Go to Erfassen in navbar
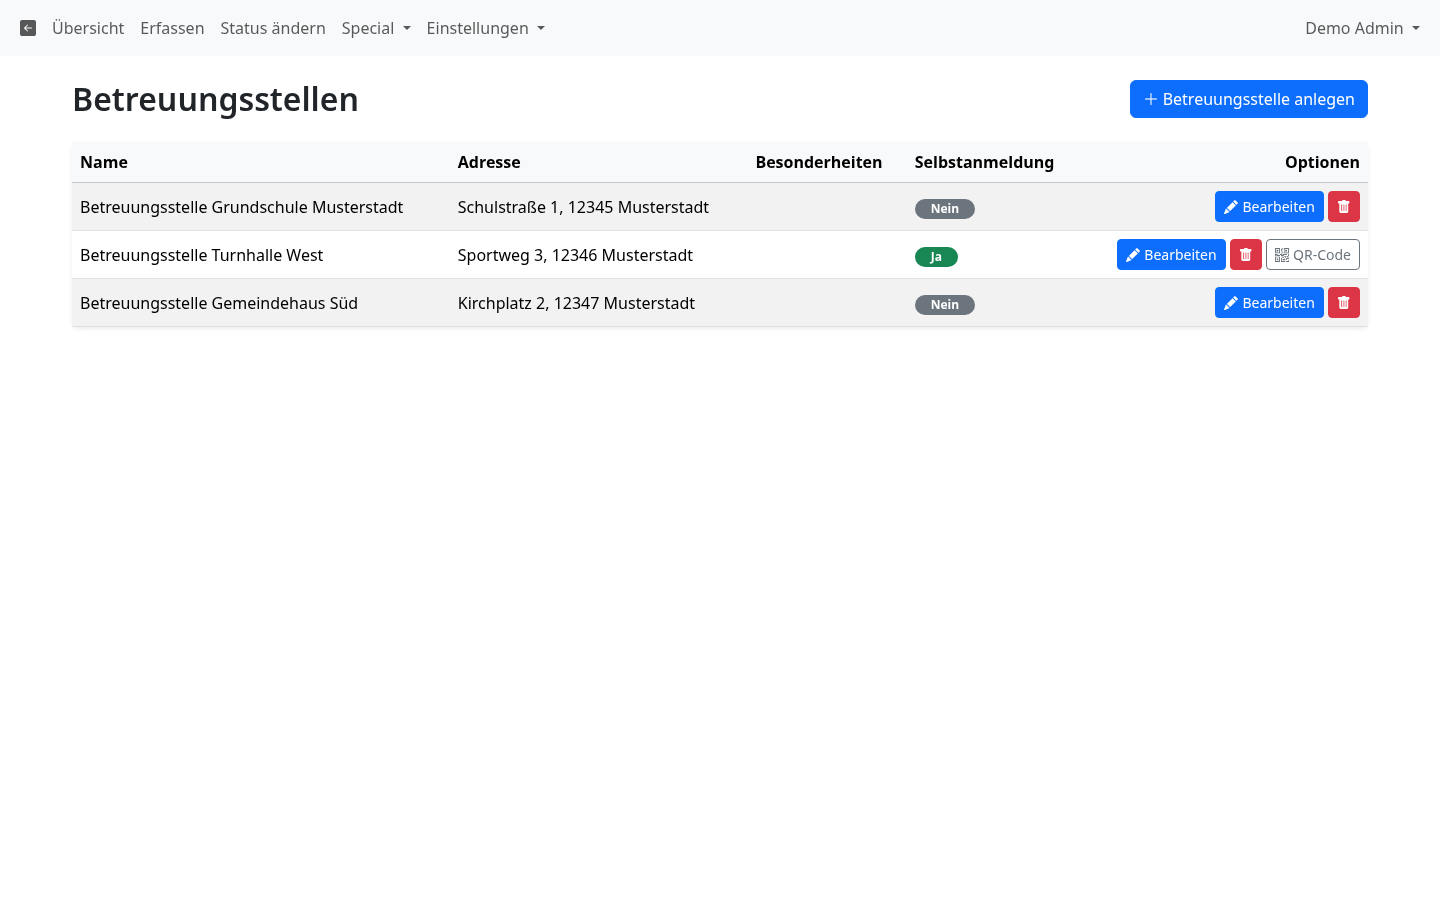The width and height of the screenshot is (1440, 900). coord(172,28)
